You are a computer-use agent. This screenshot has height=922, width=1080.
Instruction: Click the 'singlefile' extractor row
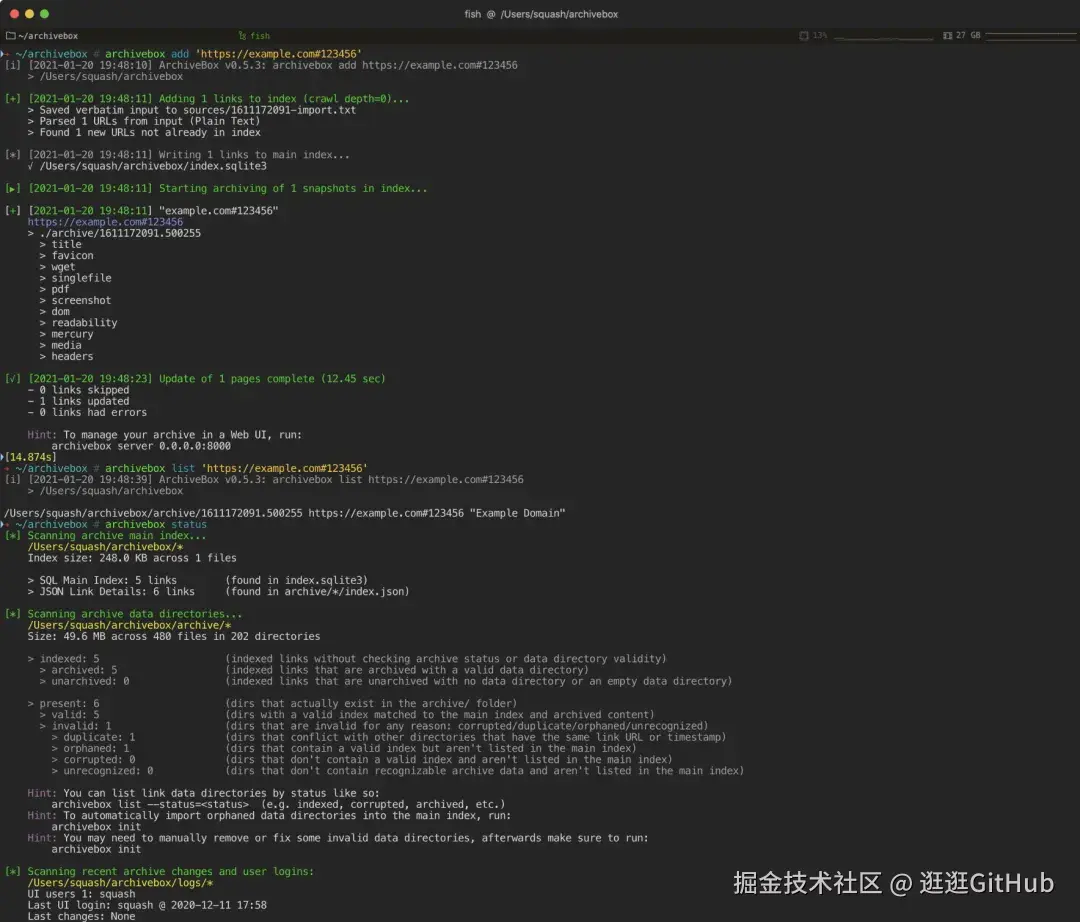tap(76, 278)
